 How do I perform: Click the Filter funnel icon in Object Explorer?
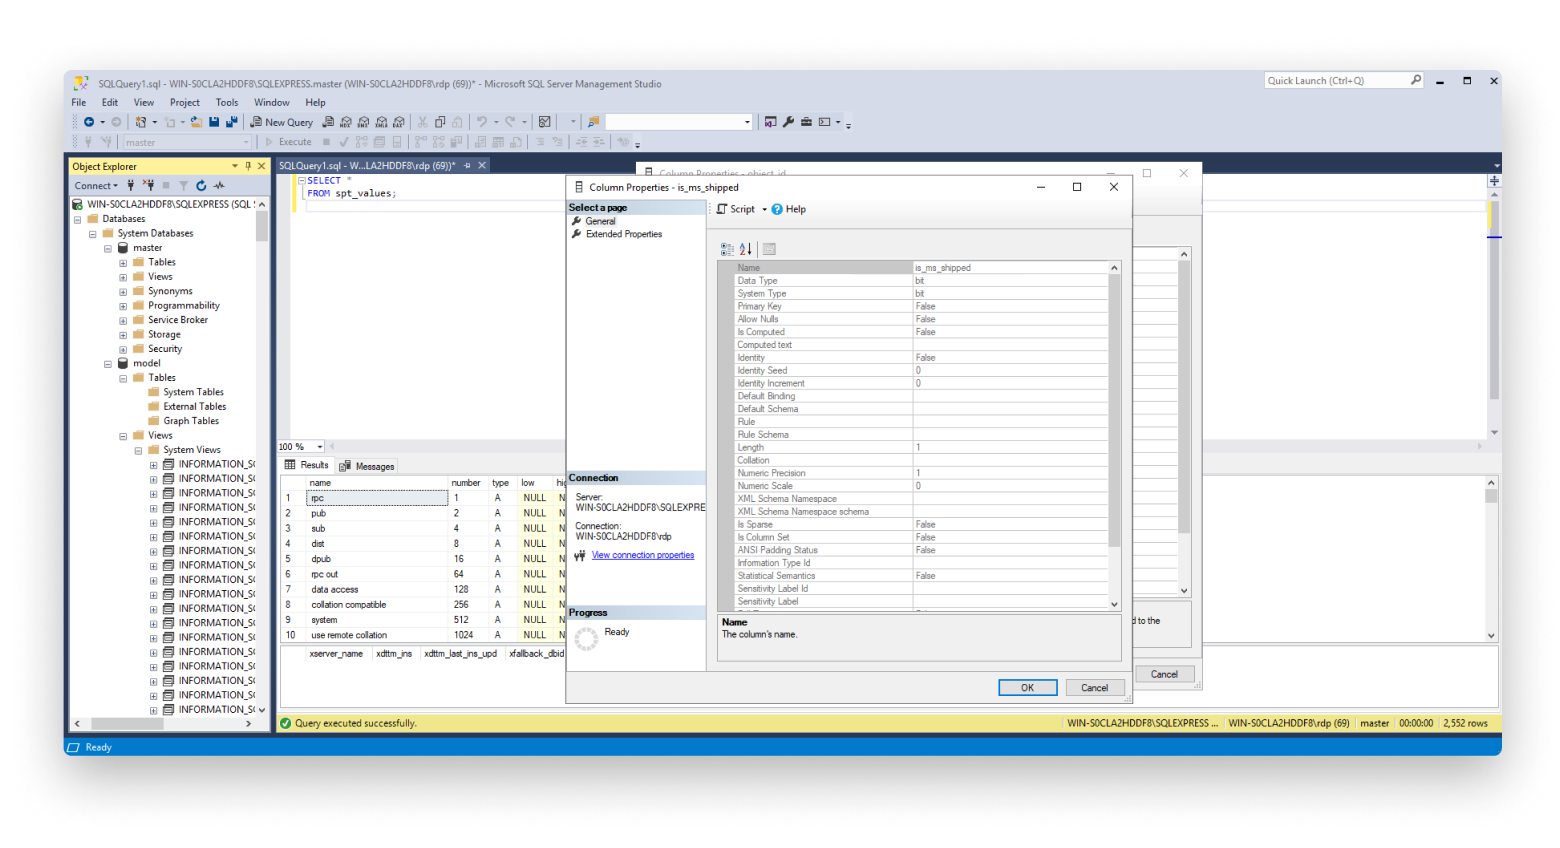183,185
